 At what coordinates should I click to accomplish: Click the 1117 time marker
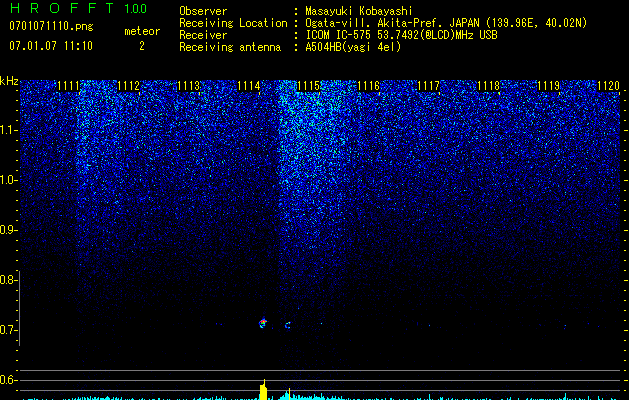428,86
